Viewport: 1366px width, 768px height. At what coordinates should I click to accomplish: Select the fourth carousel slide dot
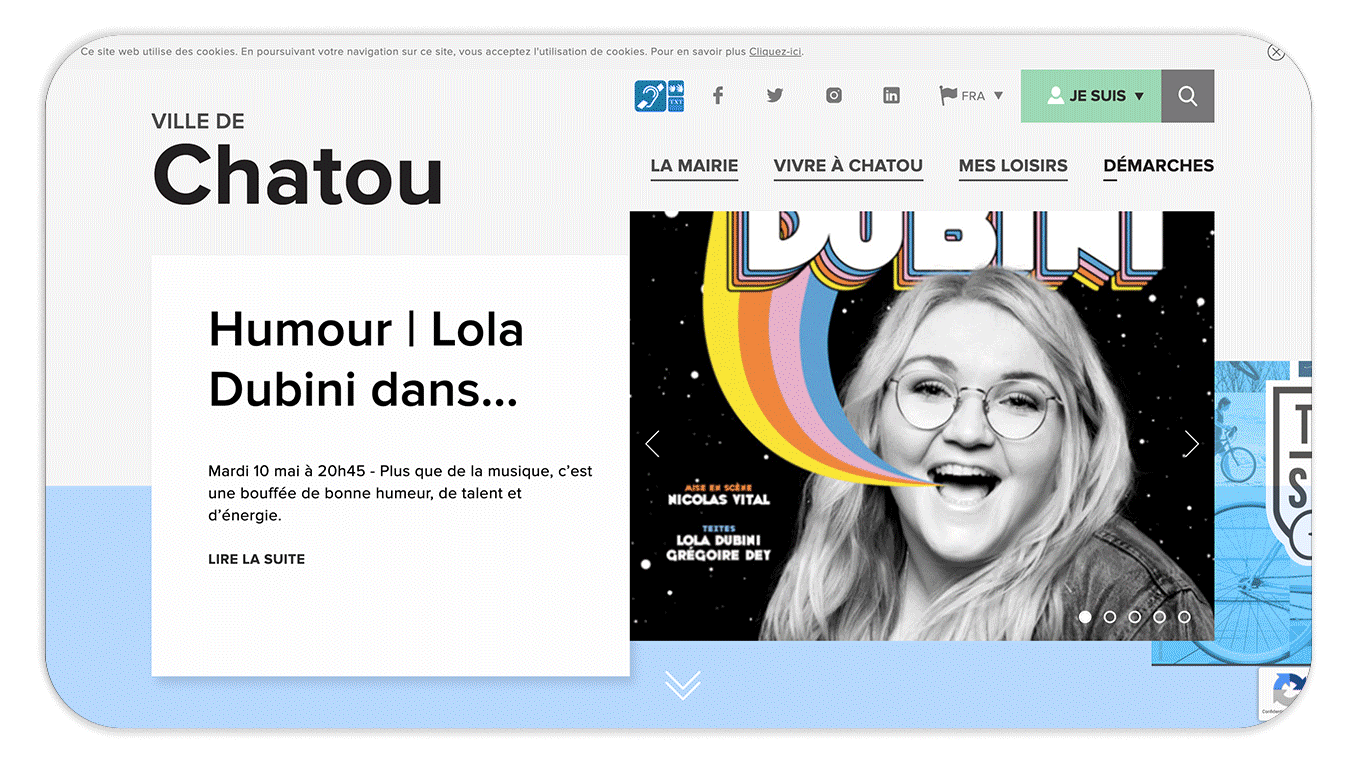[1160, 617]
